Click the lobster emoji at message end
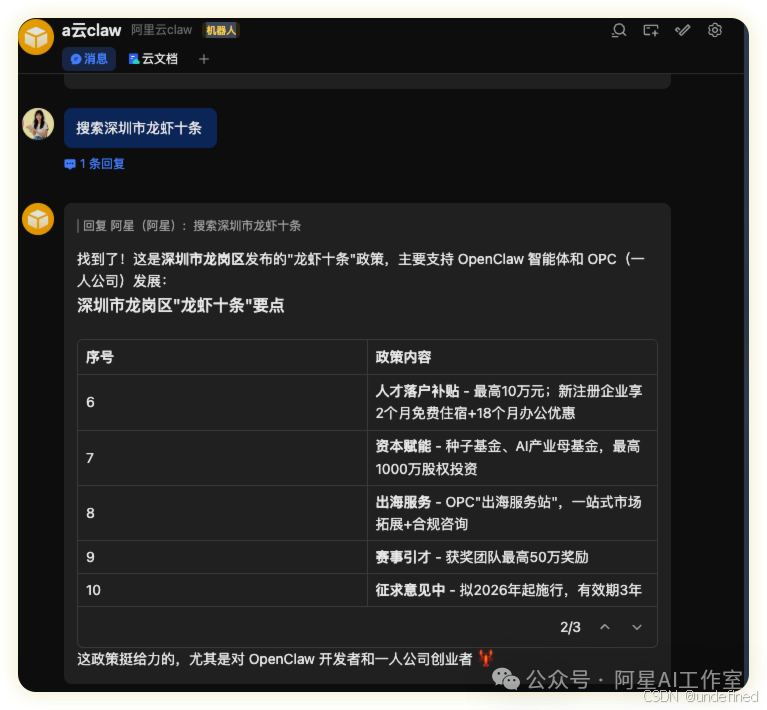The height and width of the screenshot is (710, 767). click(486, 658)
